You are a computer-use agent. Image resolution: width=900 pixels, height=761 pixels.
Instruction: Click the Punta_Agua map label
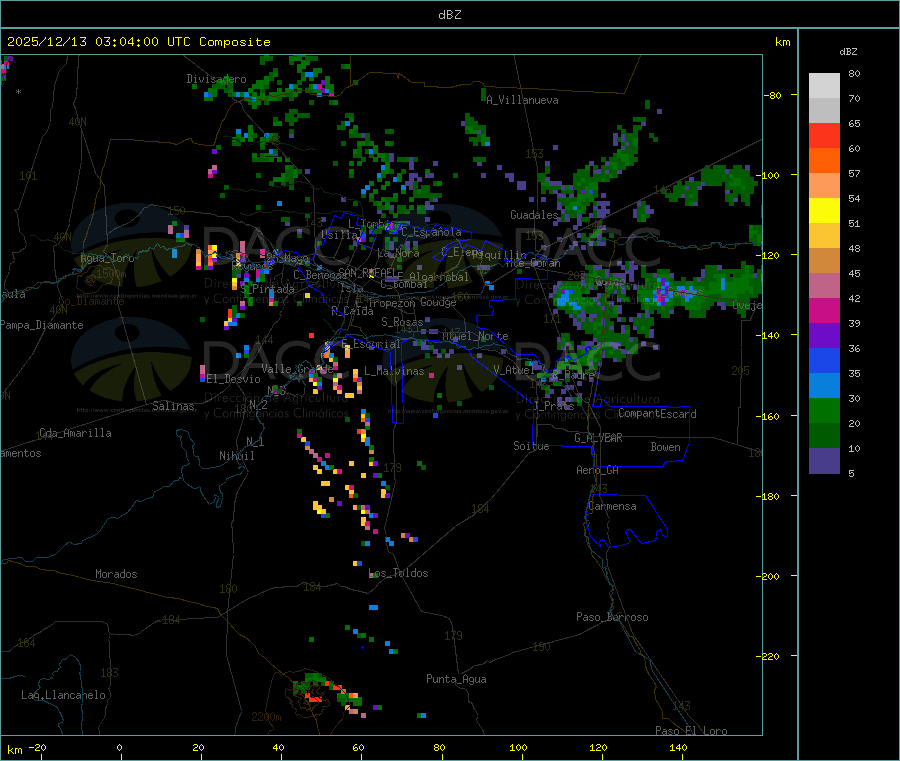pyautogui.click(x=456, y=679)
